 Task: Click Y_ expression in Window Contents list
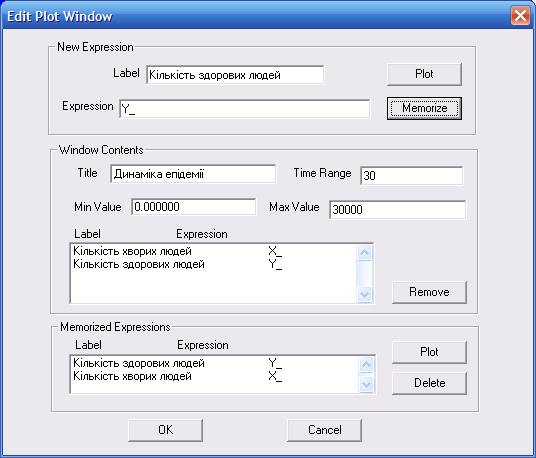point(275,264)
